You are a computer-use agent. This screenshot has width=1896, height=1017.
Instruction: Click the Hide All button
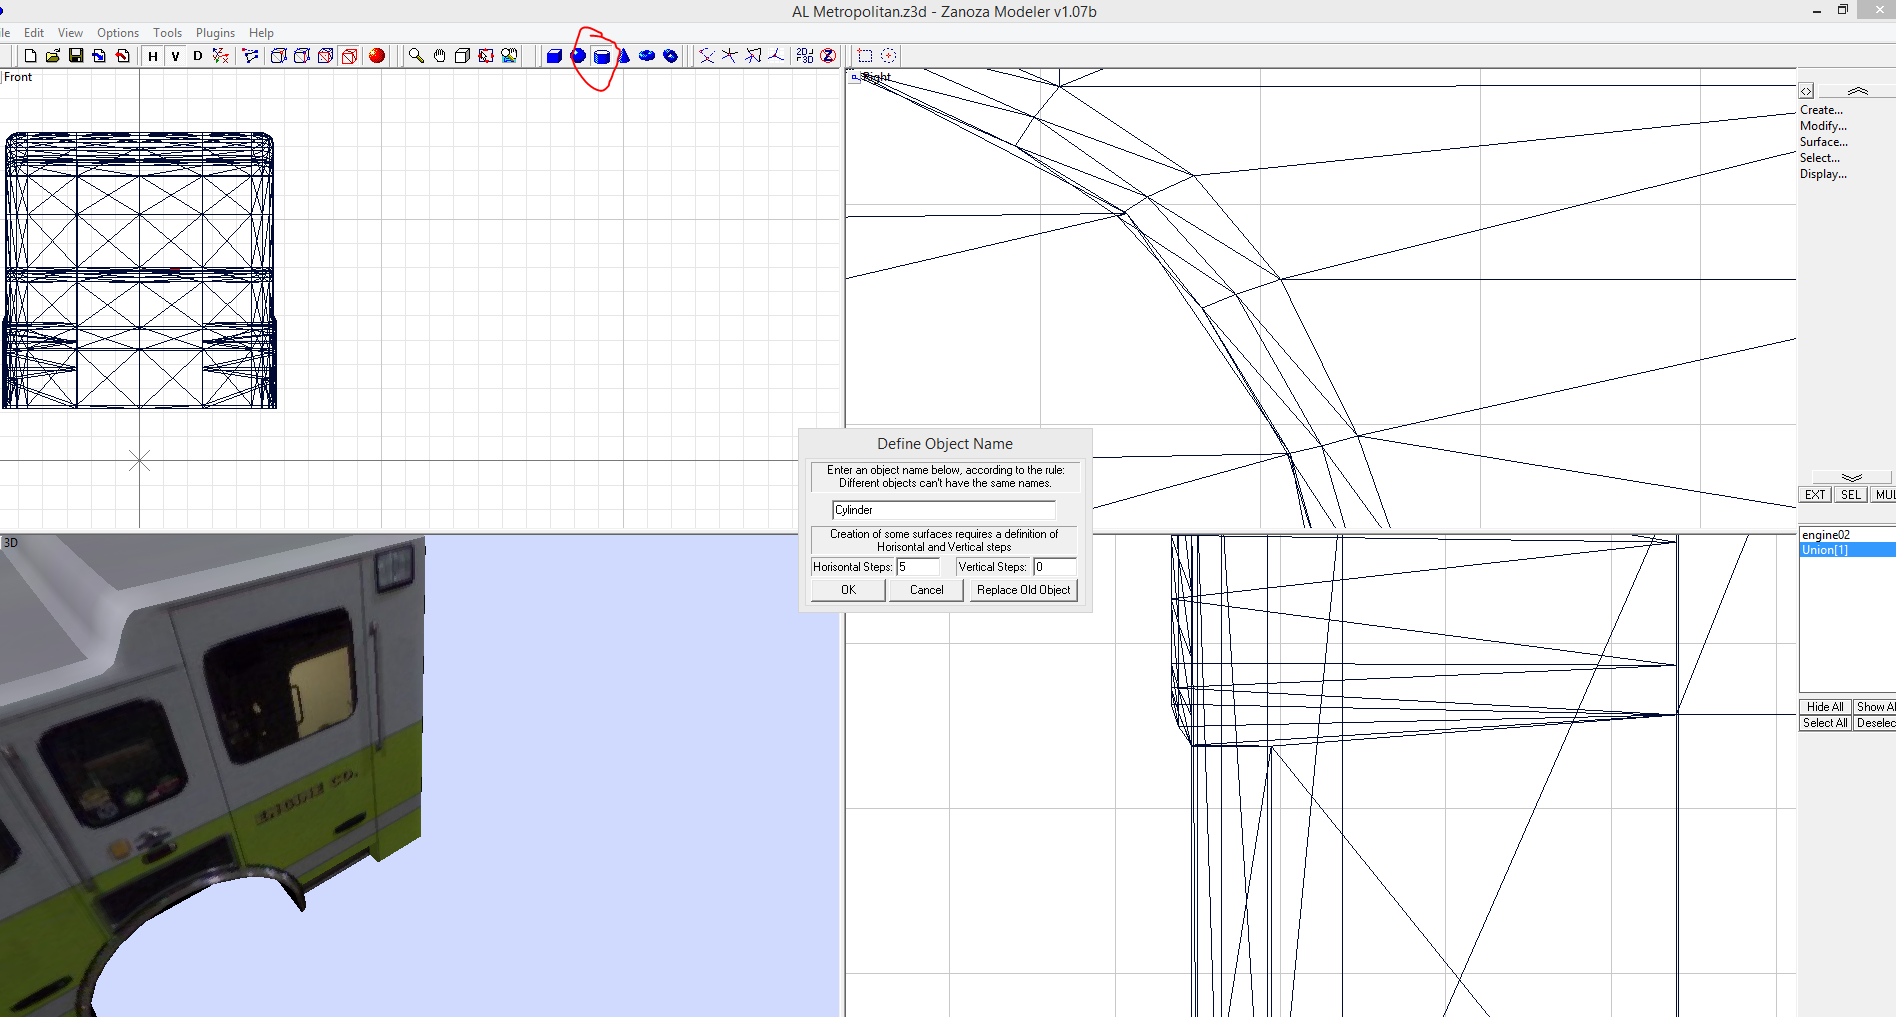[x=1823, y=706]
